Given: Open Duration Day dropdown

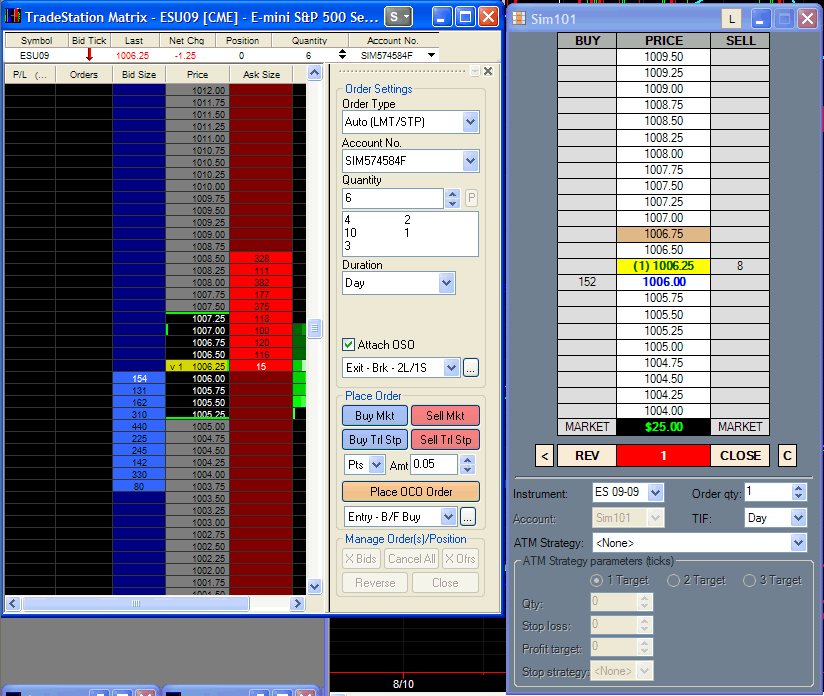Looking at the screenshot, I should click(446, 283).
